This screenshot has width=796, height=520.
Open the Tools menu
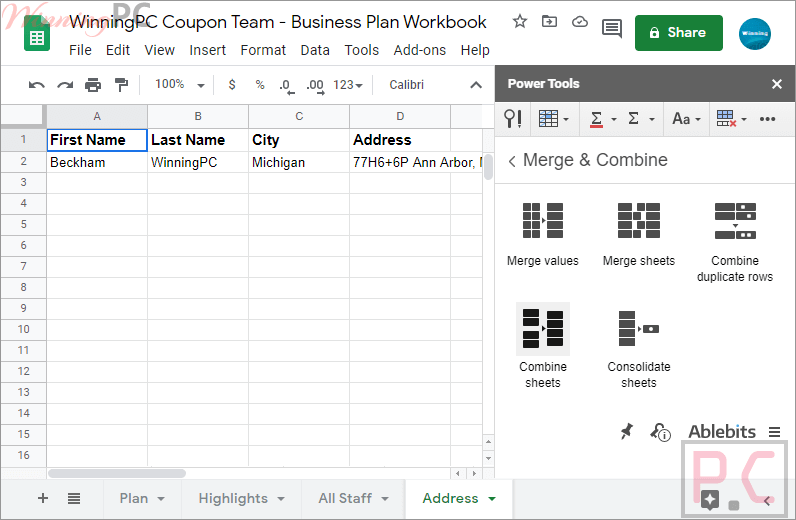(361, 50)
